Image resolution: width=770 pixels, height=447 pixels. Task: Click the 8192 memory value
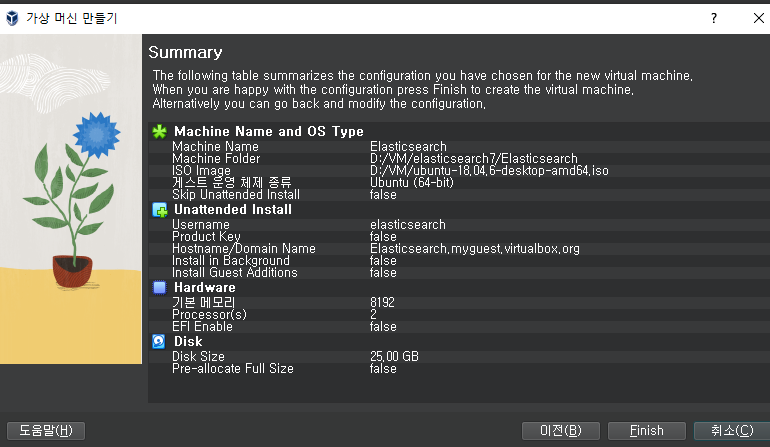(382, 303)
